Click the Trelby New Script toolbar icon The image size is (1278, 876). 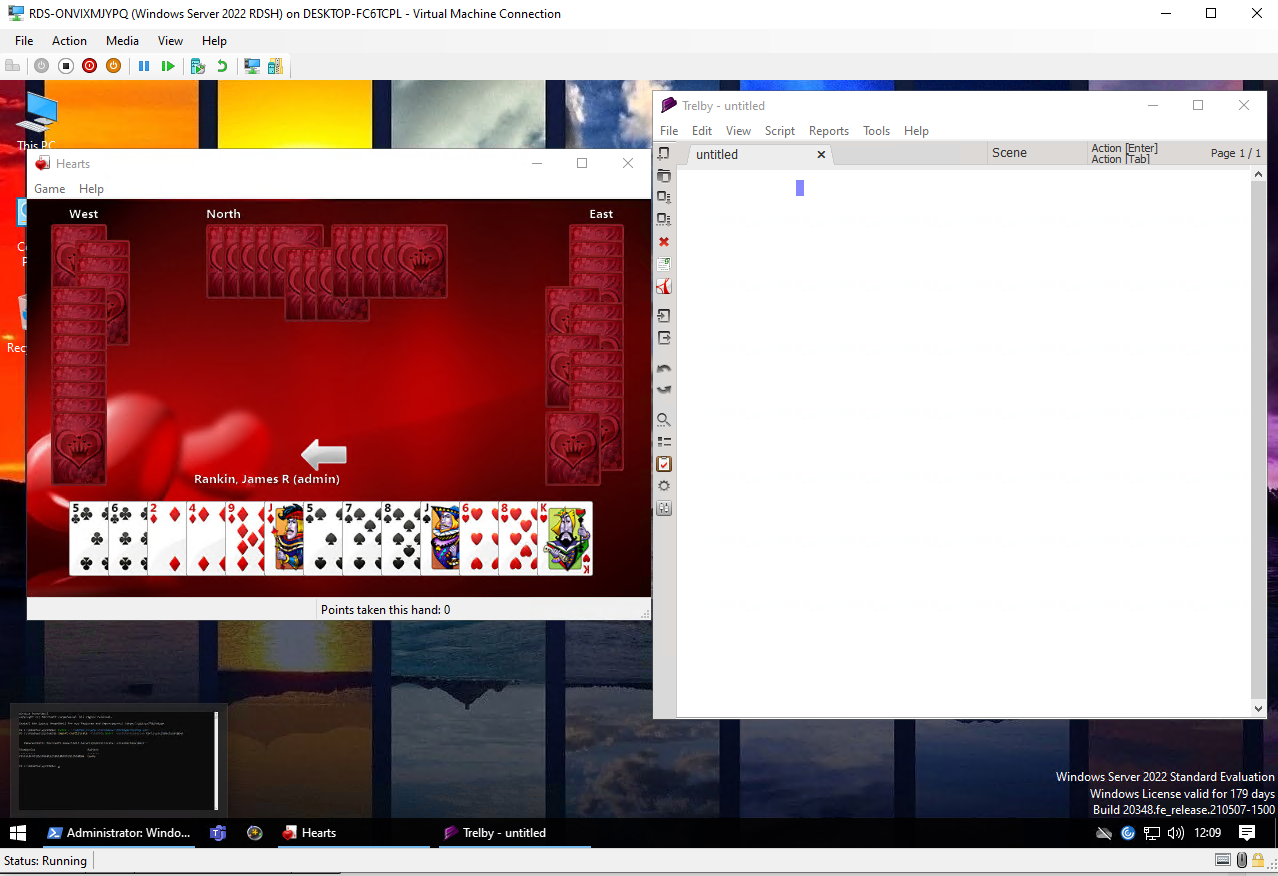663,154
